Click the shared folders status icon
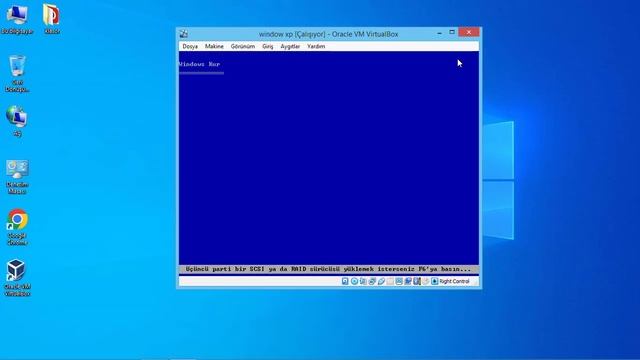This screenshot has height=360, width=640. pyautogui.click(x=390, y=281)
